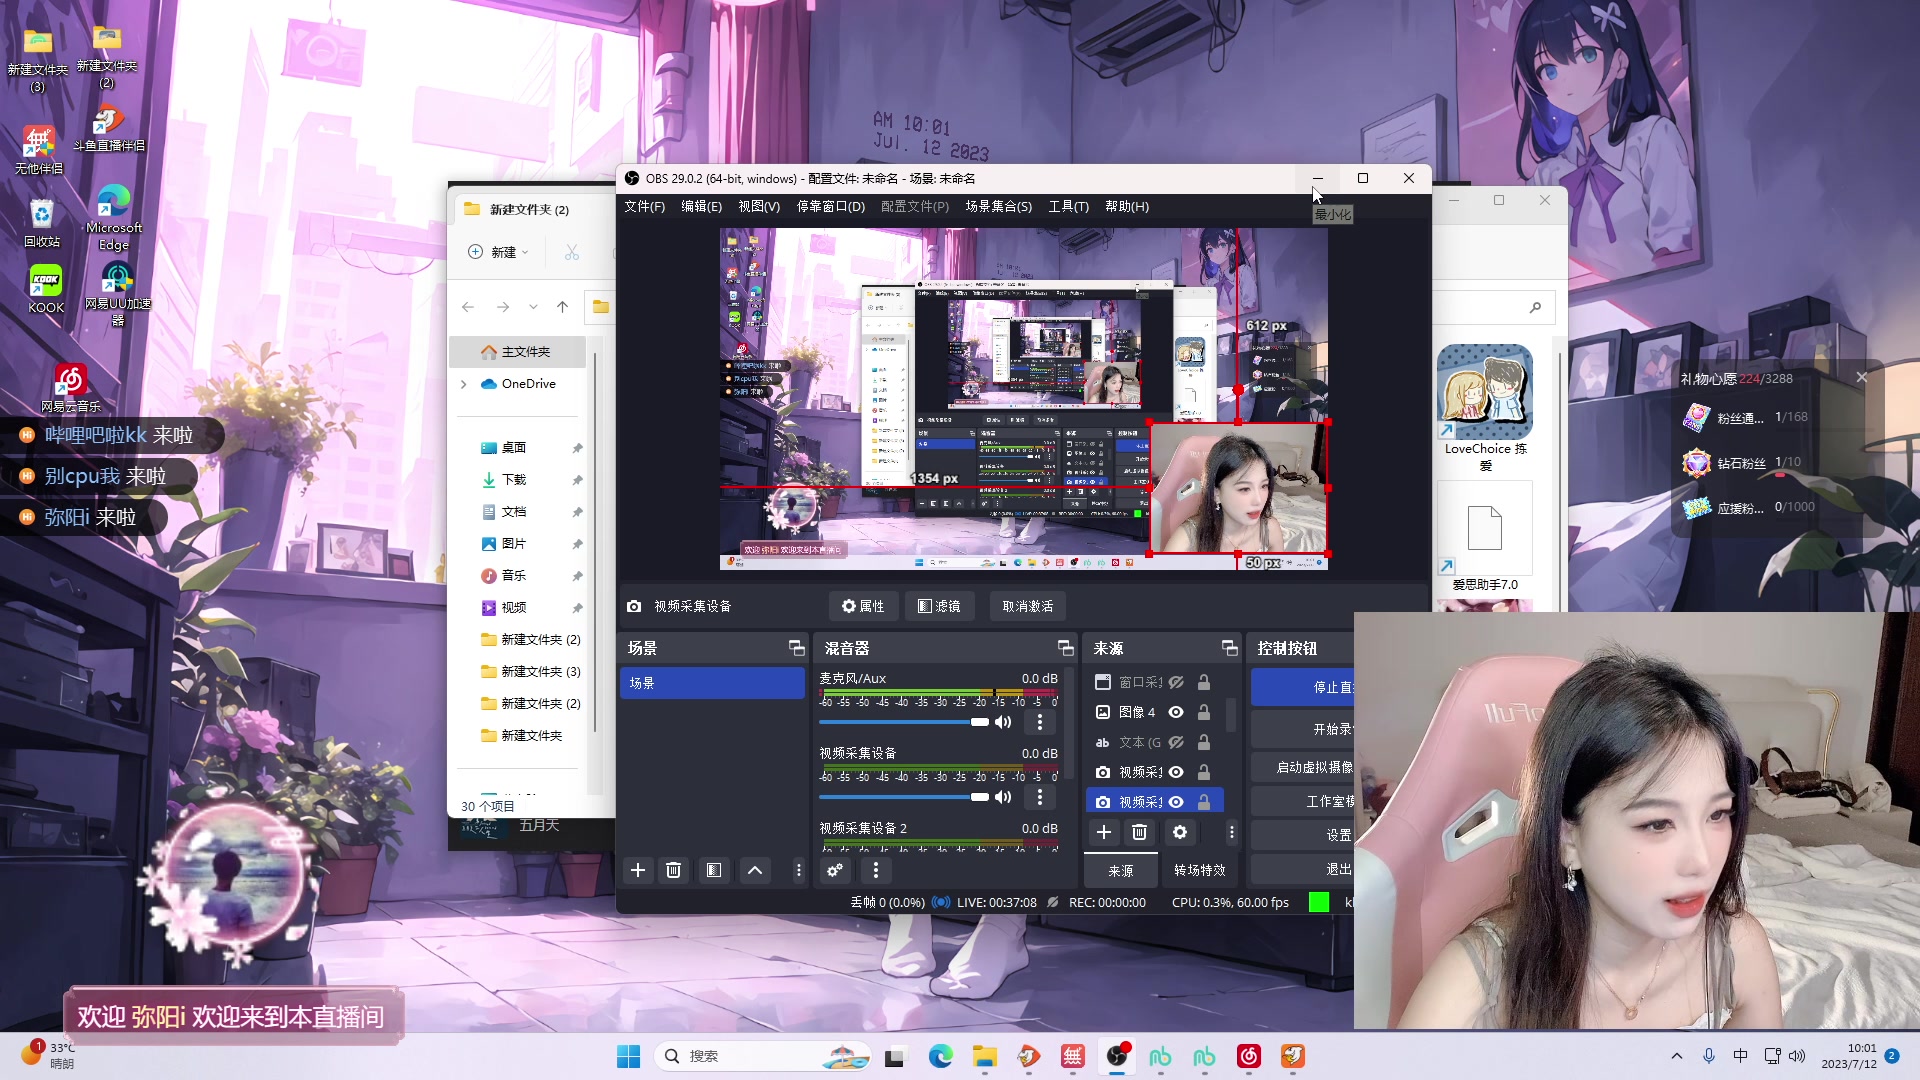
Task: Open 停靠窗口(D) menu
Action: point(830,206)
